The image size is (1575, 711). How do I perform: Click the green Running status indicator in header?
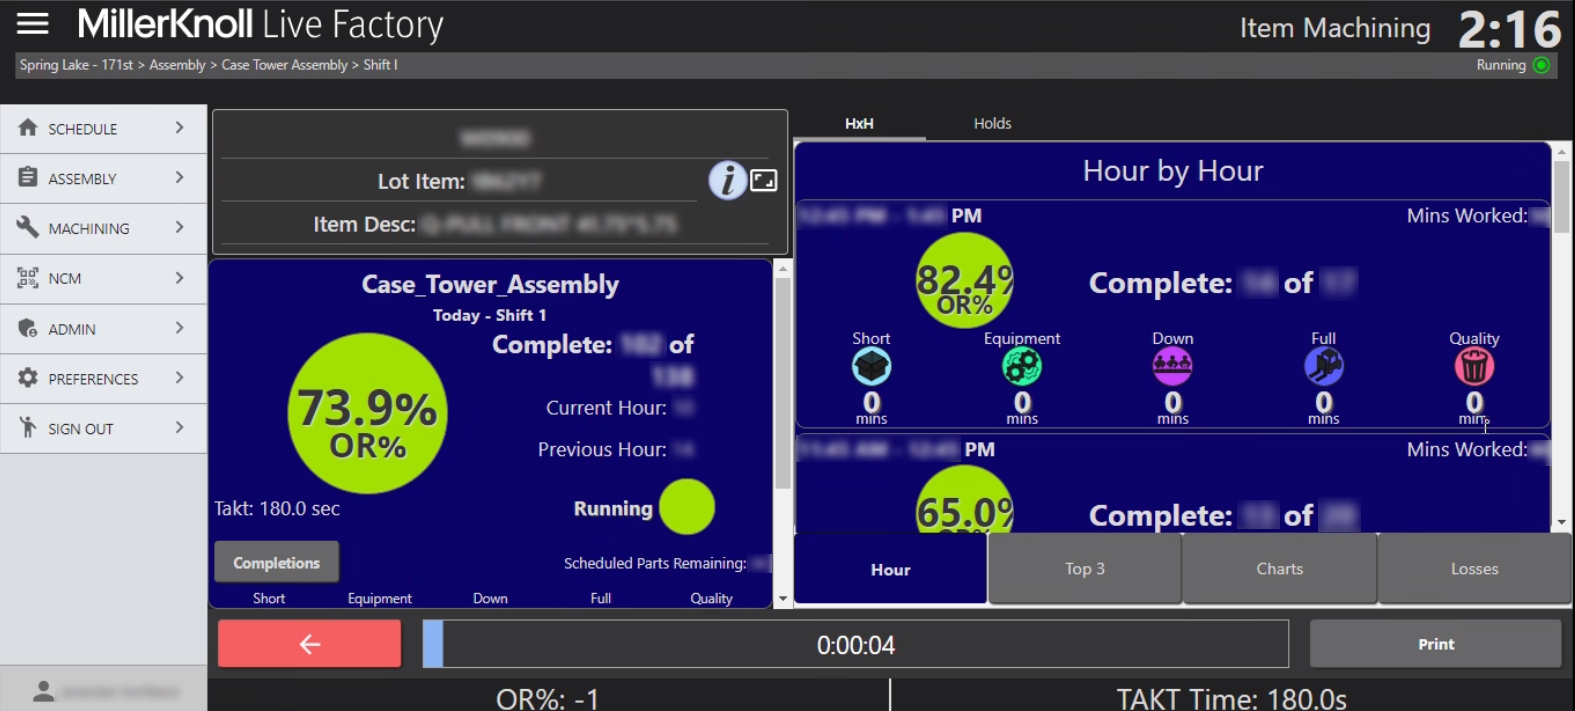point(1541,65)
